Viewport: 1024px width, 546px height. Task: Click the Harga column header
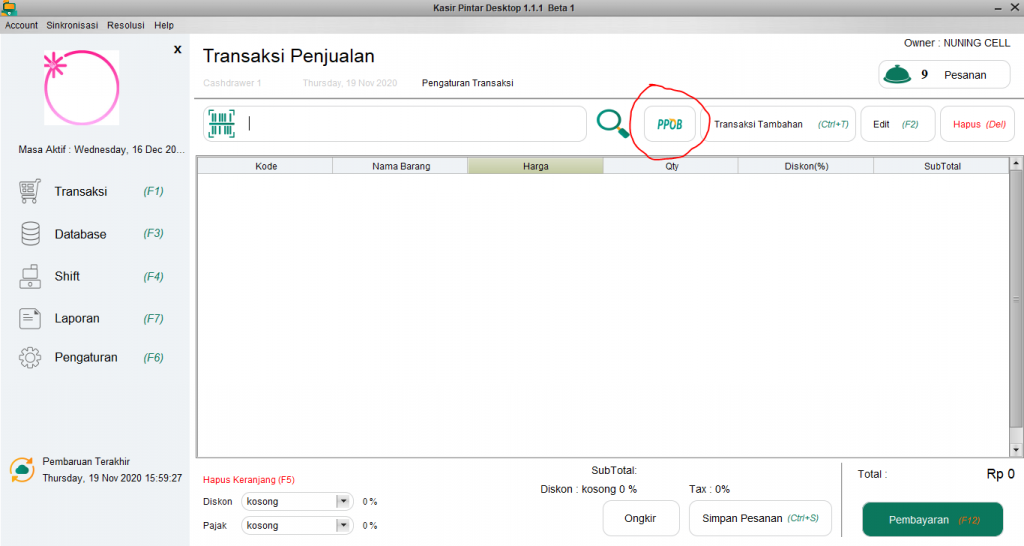[x=536, y=166]
